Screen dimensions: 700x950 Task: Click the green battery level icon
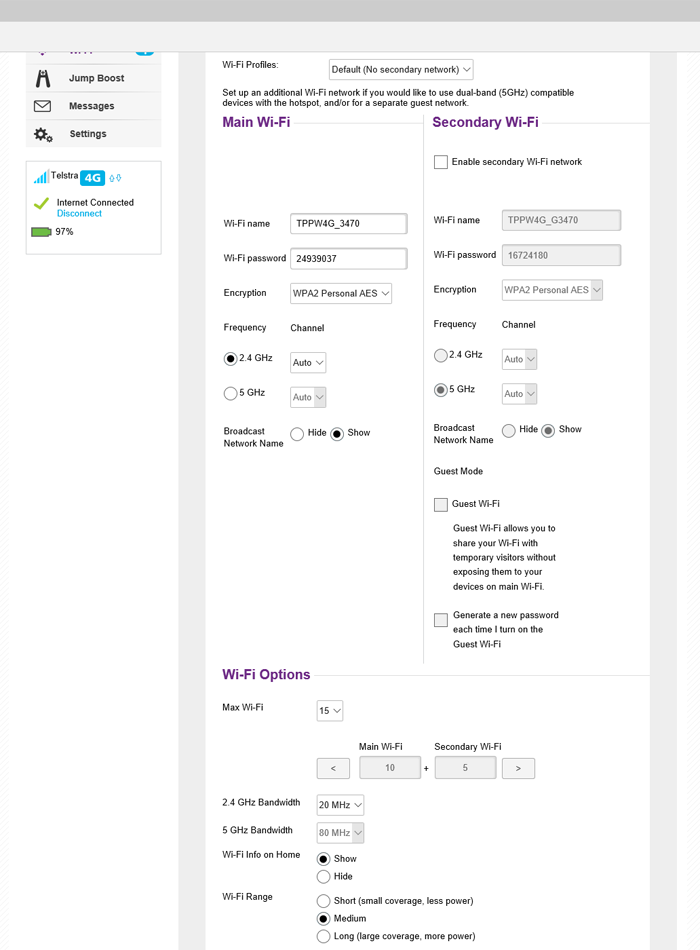pos(41,232)
